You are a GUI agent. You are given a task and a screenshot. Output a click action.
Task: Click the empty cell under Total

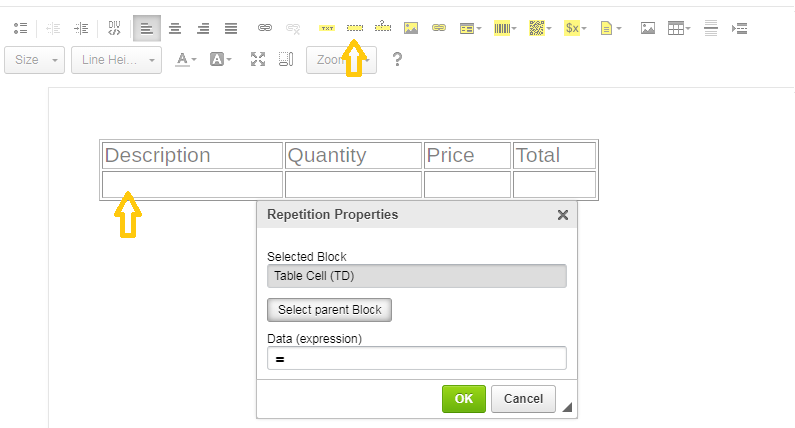point(554,184)
